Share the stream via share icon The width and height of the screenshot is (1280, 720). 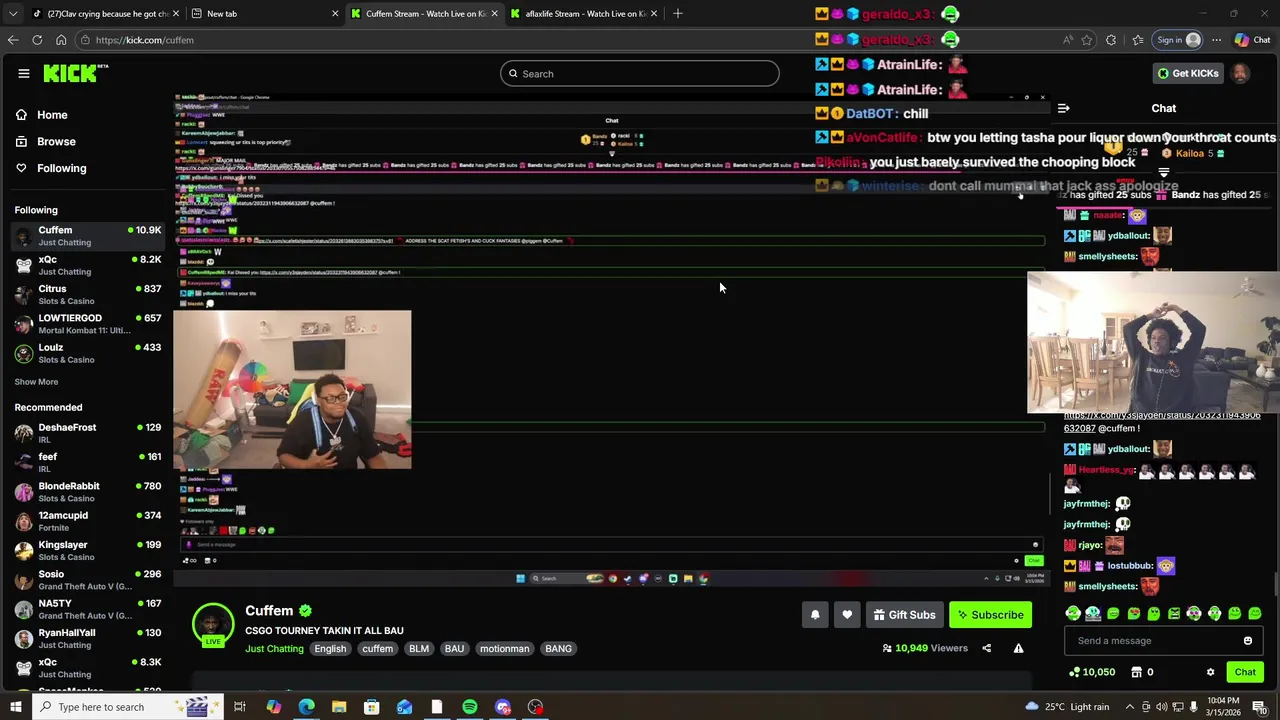click(x=986, y=648)
